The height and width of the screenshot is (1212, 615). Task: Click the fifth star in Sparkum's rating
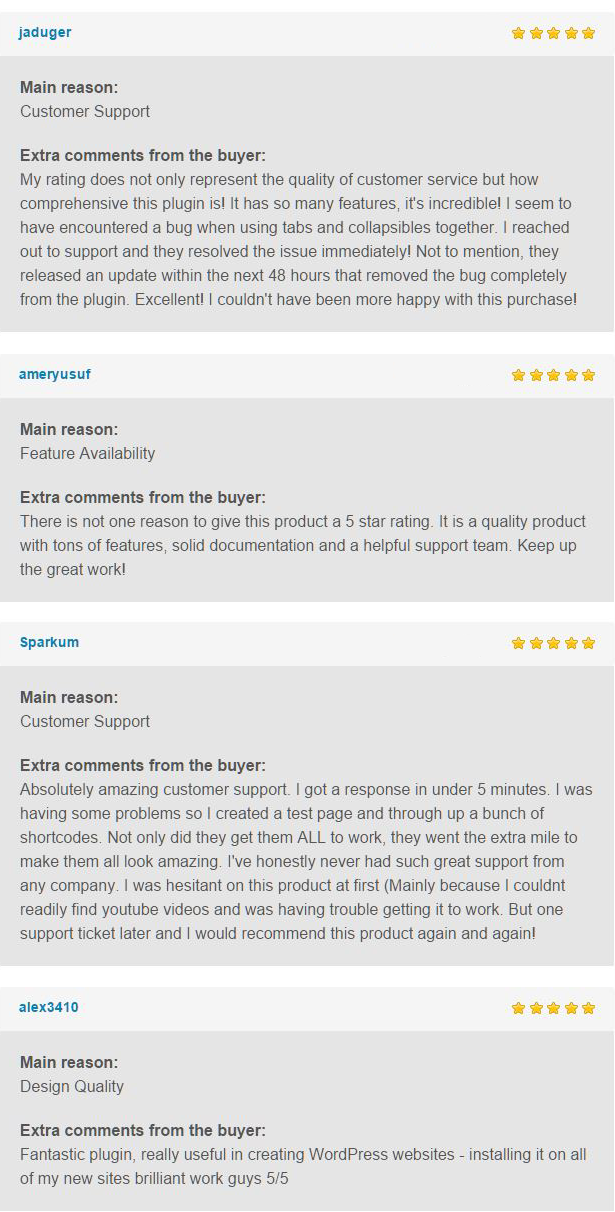click(588, 643)
